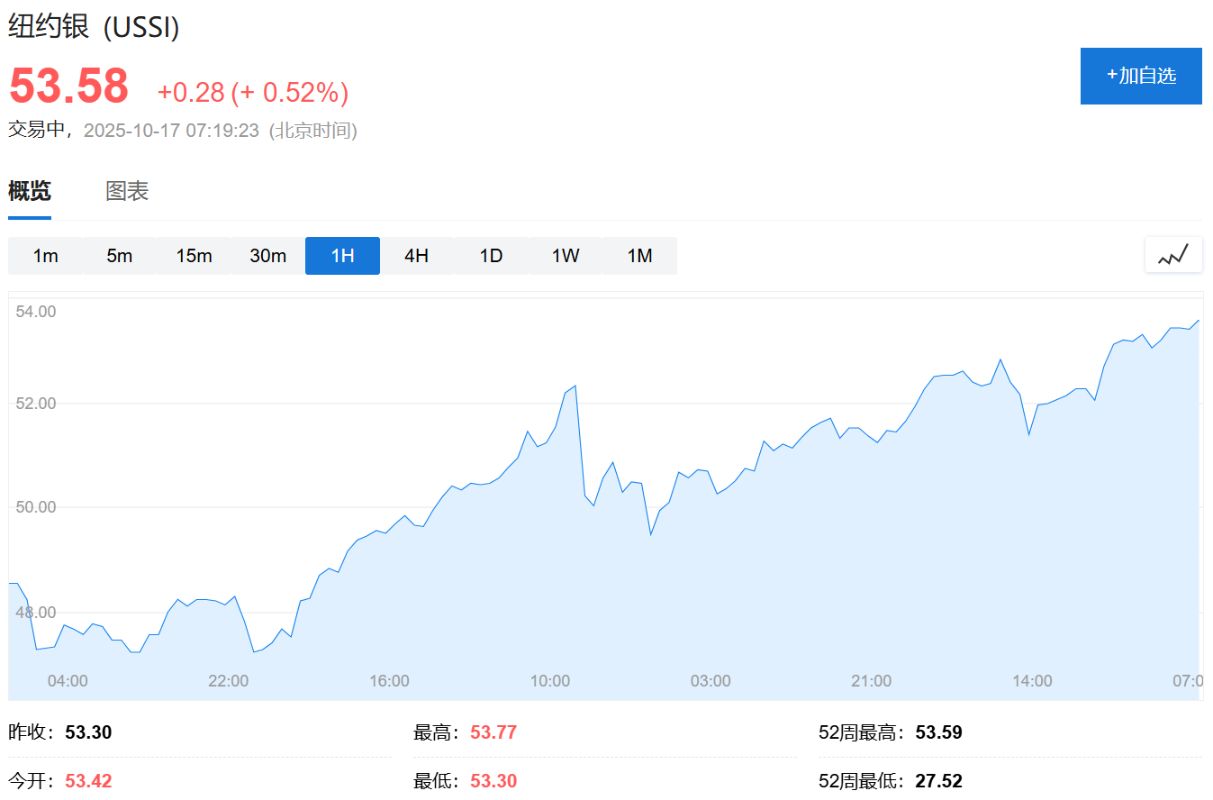Switch to the 图表 tab
Screen dimensions: 1213x800
click(x=127, y=191)
